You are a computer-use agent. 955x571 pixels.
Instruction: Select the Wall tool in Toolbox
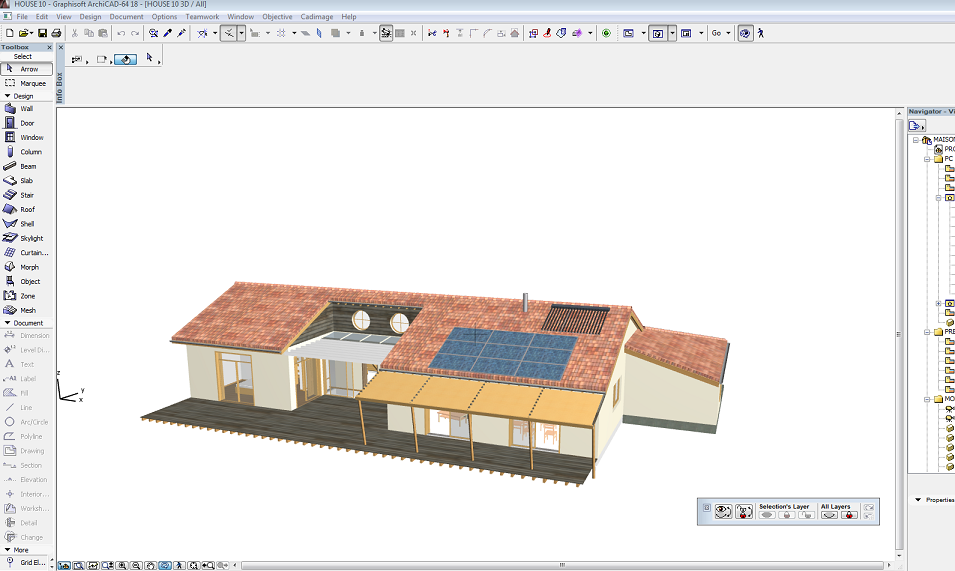click(26, 109)
